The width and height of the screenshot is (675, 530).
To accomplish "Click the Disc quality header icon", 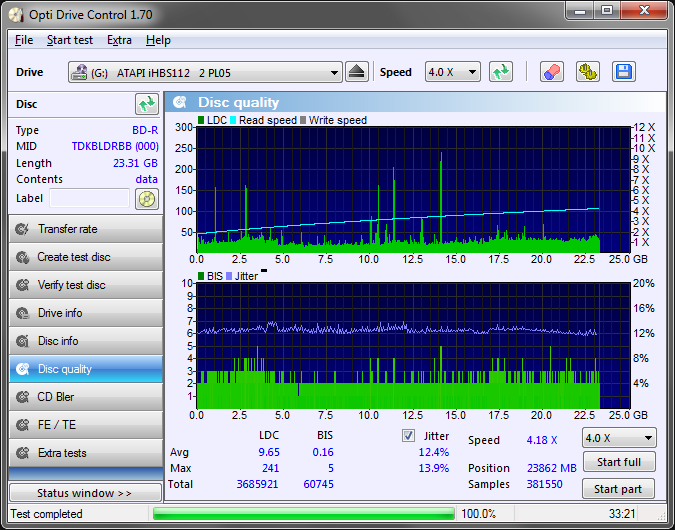I will (180, 102).
